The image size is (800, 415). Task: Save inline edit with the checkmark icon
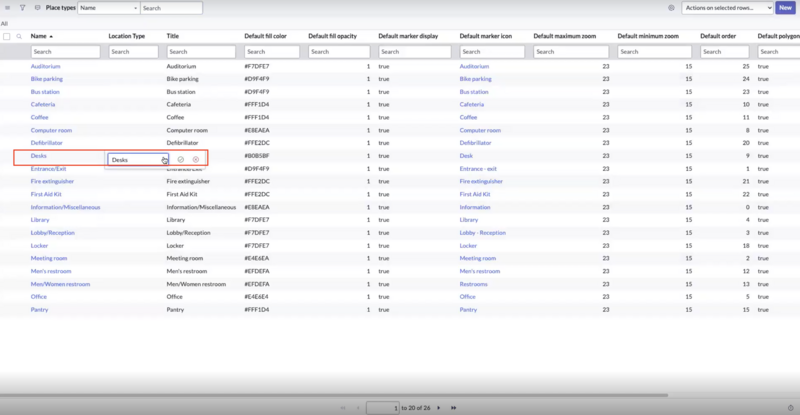tap(181, 159)
